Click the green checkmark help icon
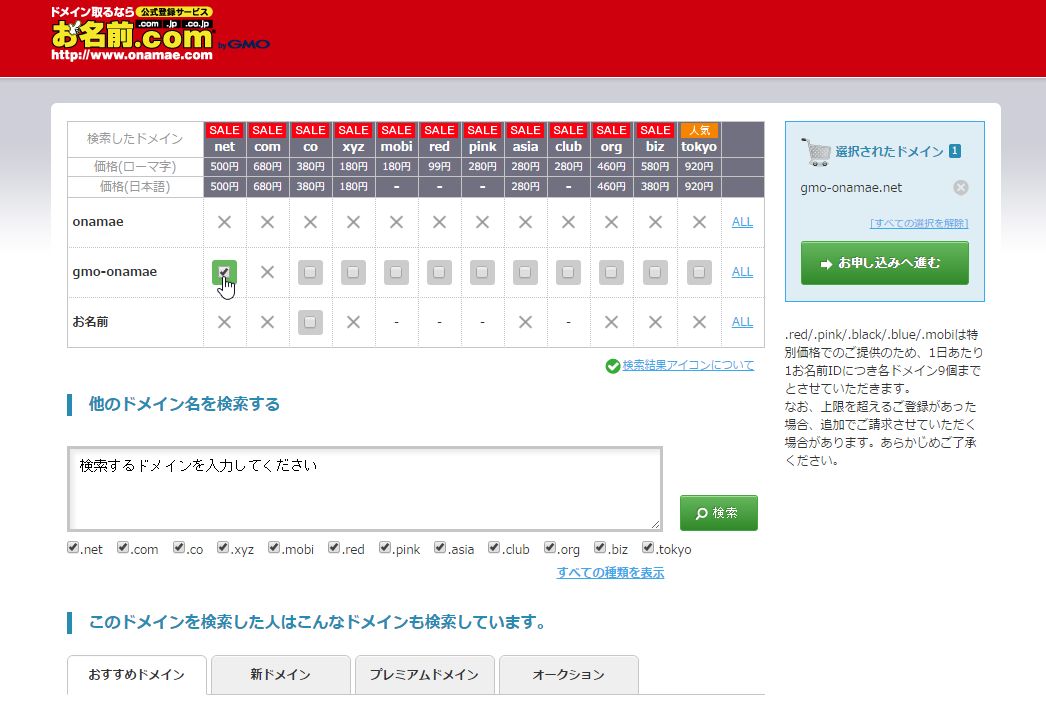Viewport: 1046px width, 703px height. pos(612,366)
